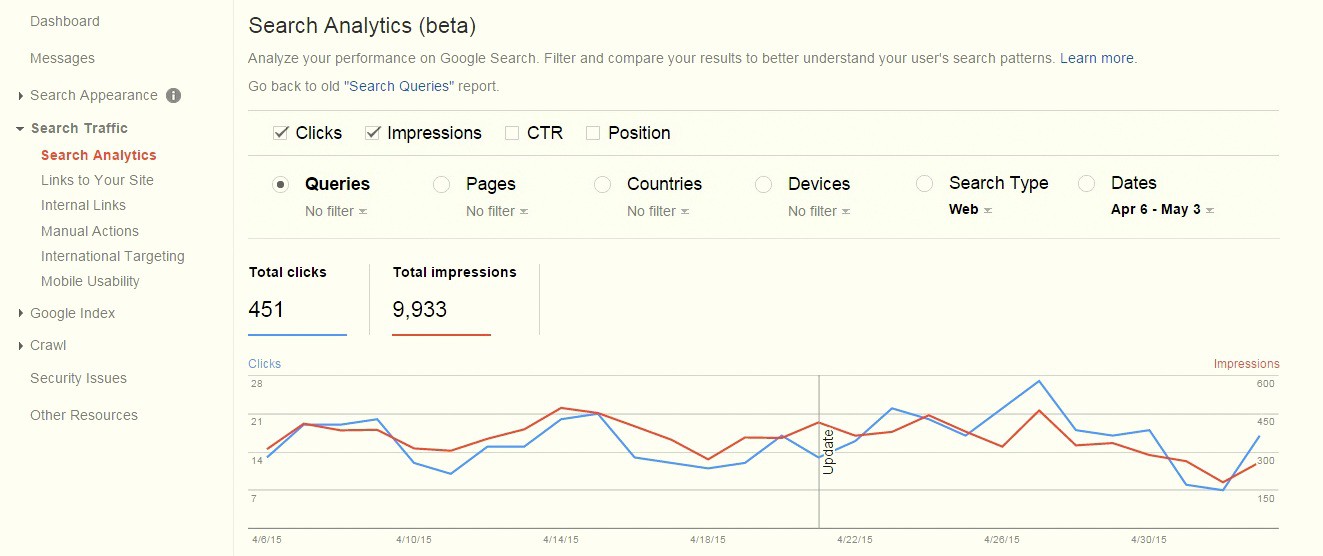The height and width of the screenshot is (556, 1323).
Task: Open the old "Search Queries" report link
Action: click(399, 86)
